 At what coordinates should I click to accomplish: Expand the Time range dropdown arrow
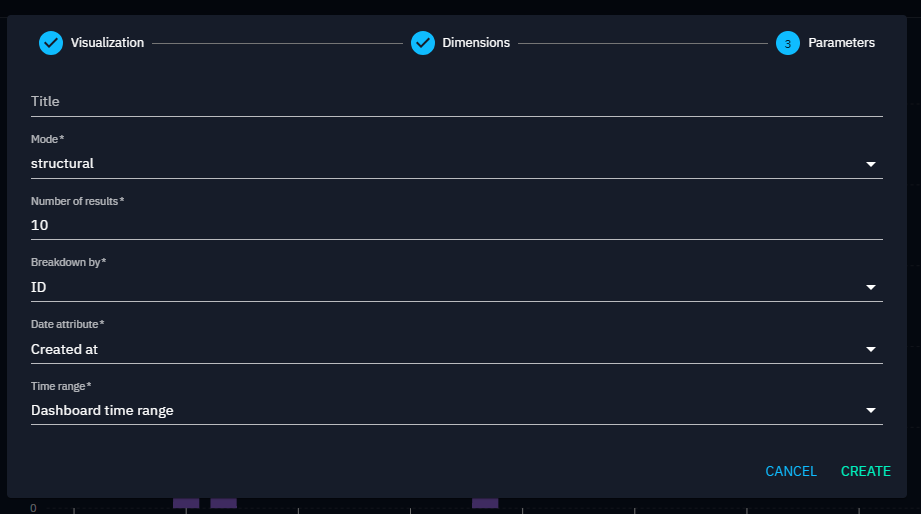(870, 411)
